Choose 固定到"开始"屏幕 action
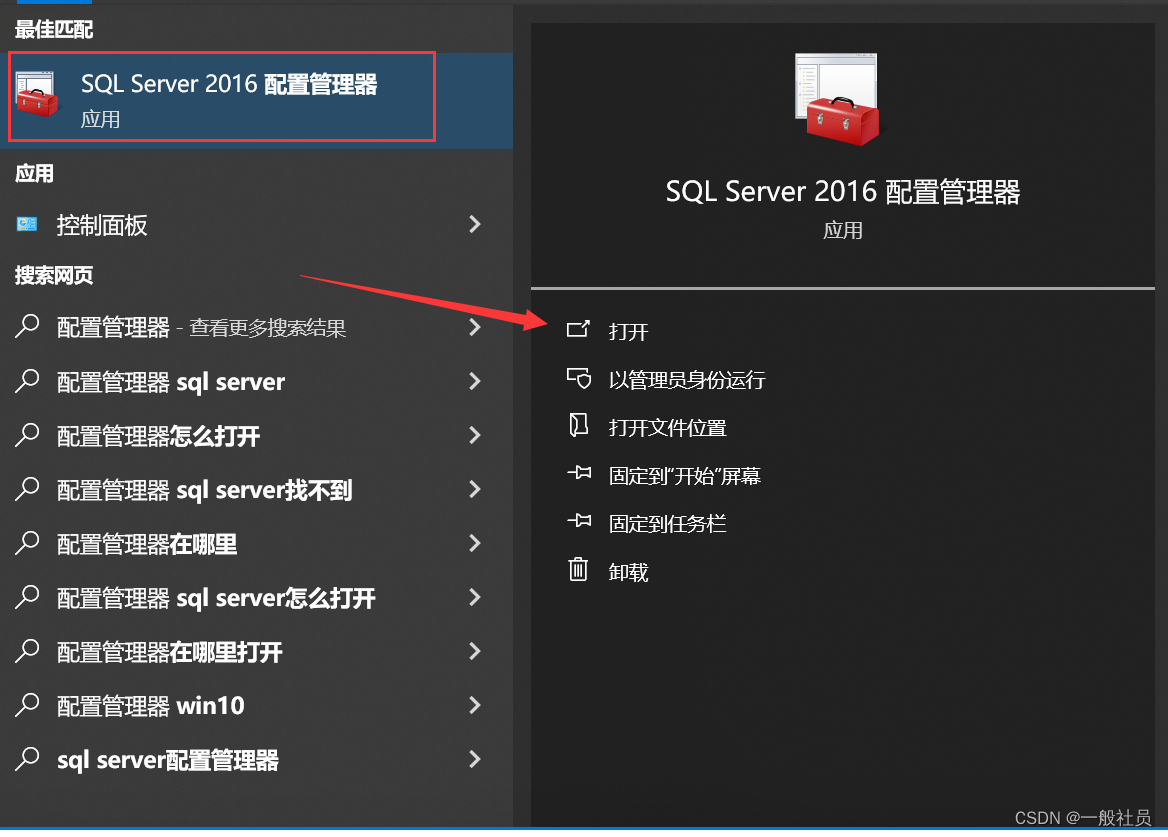This screenshot has width=1168, height=837. (685, 476)
